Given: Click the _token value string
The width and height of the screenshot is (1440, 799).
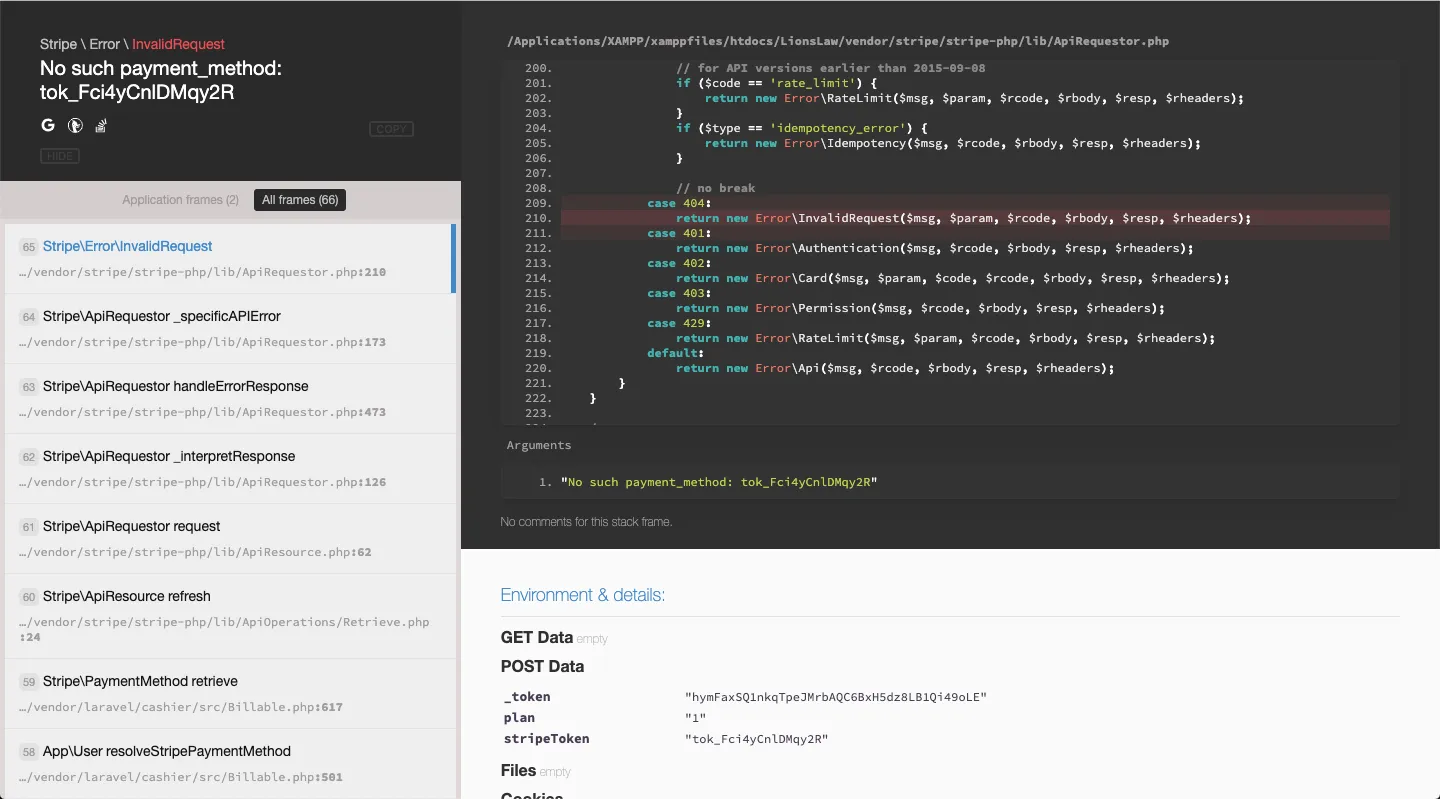Looking at the screenshot, I should 836,697.
